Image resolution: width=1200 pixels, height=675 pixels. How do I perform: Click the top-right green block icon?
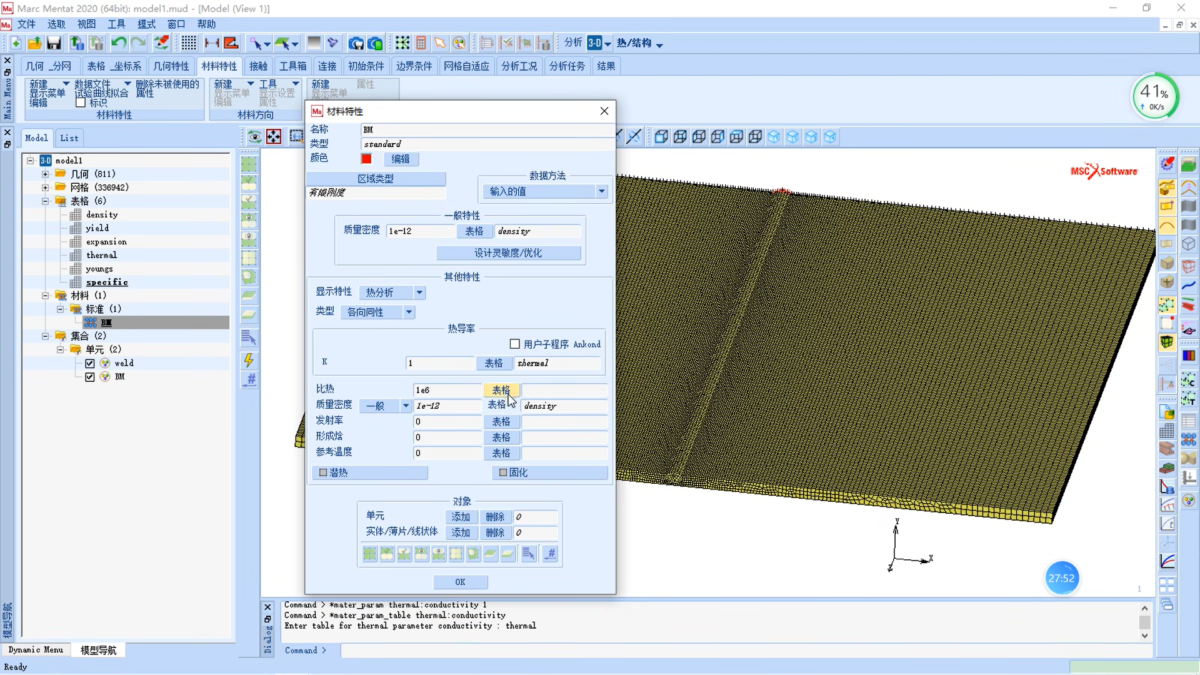pyautogui.click(x=1189, y=164)
